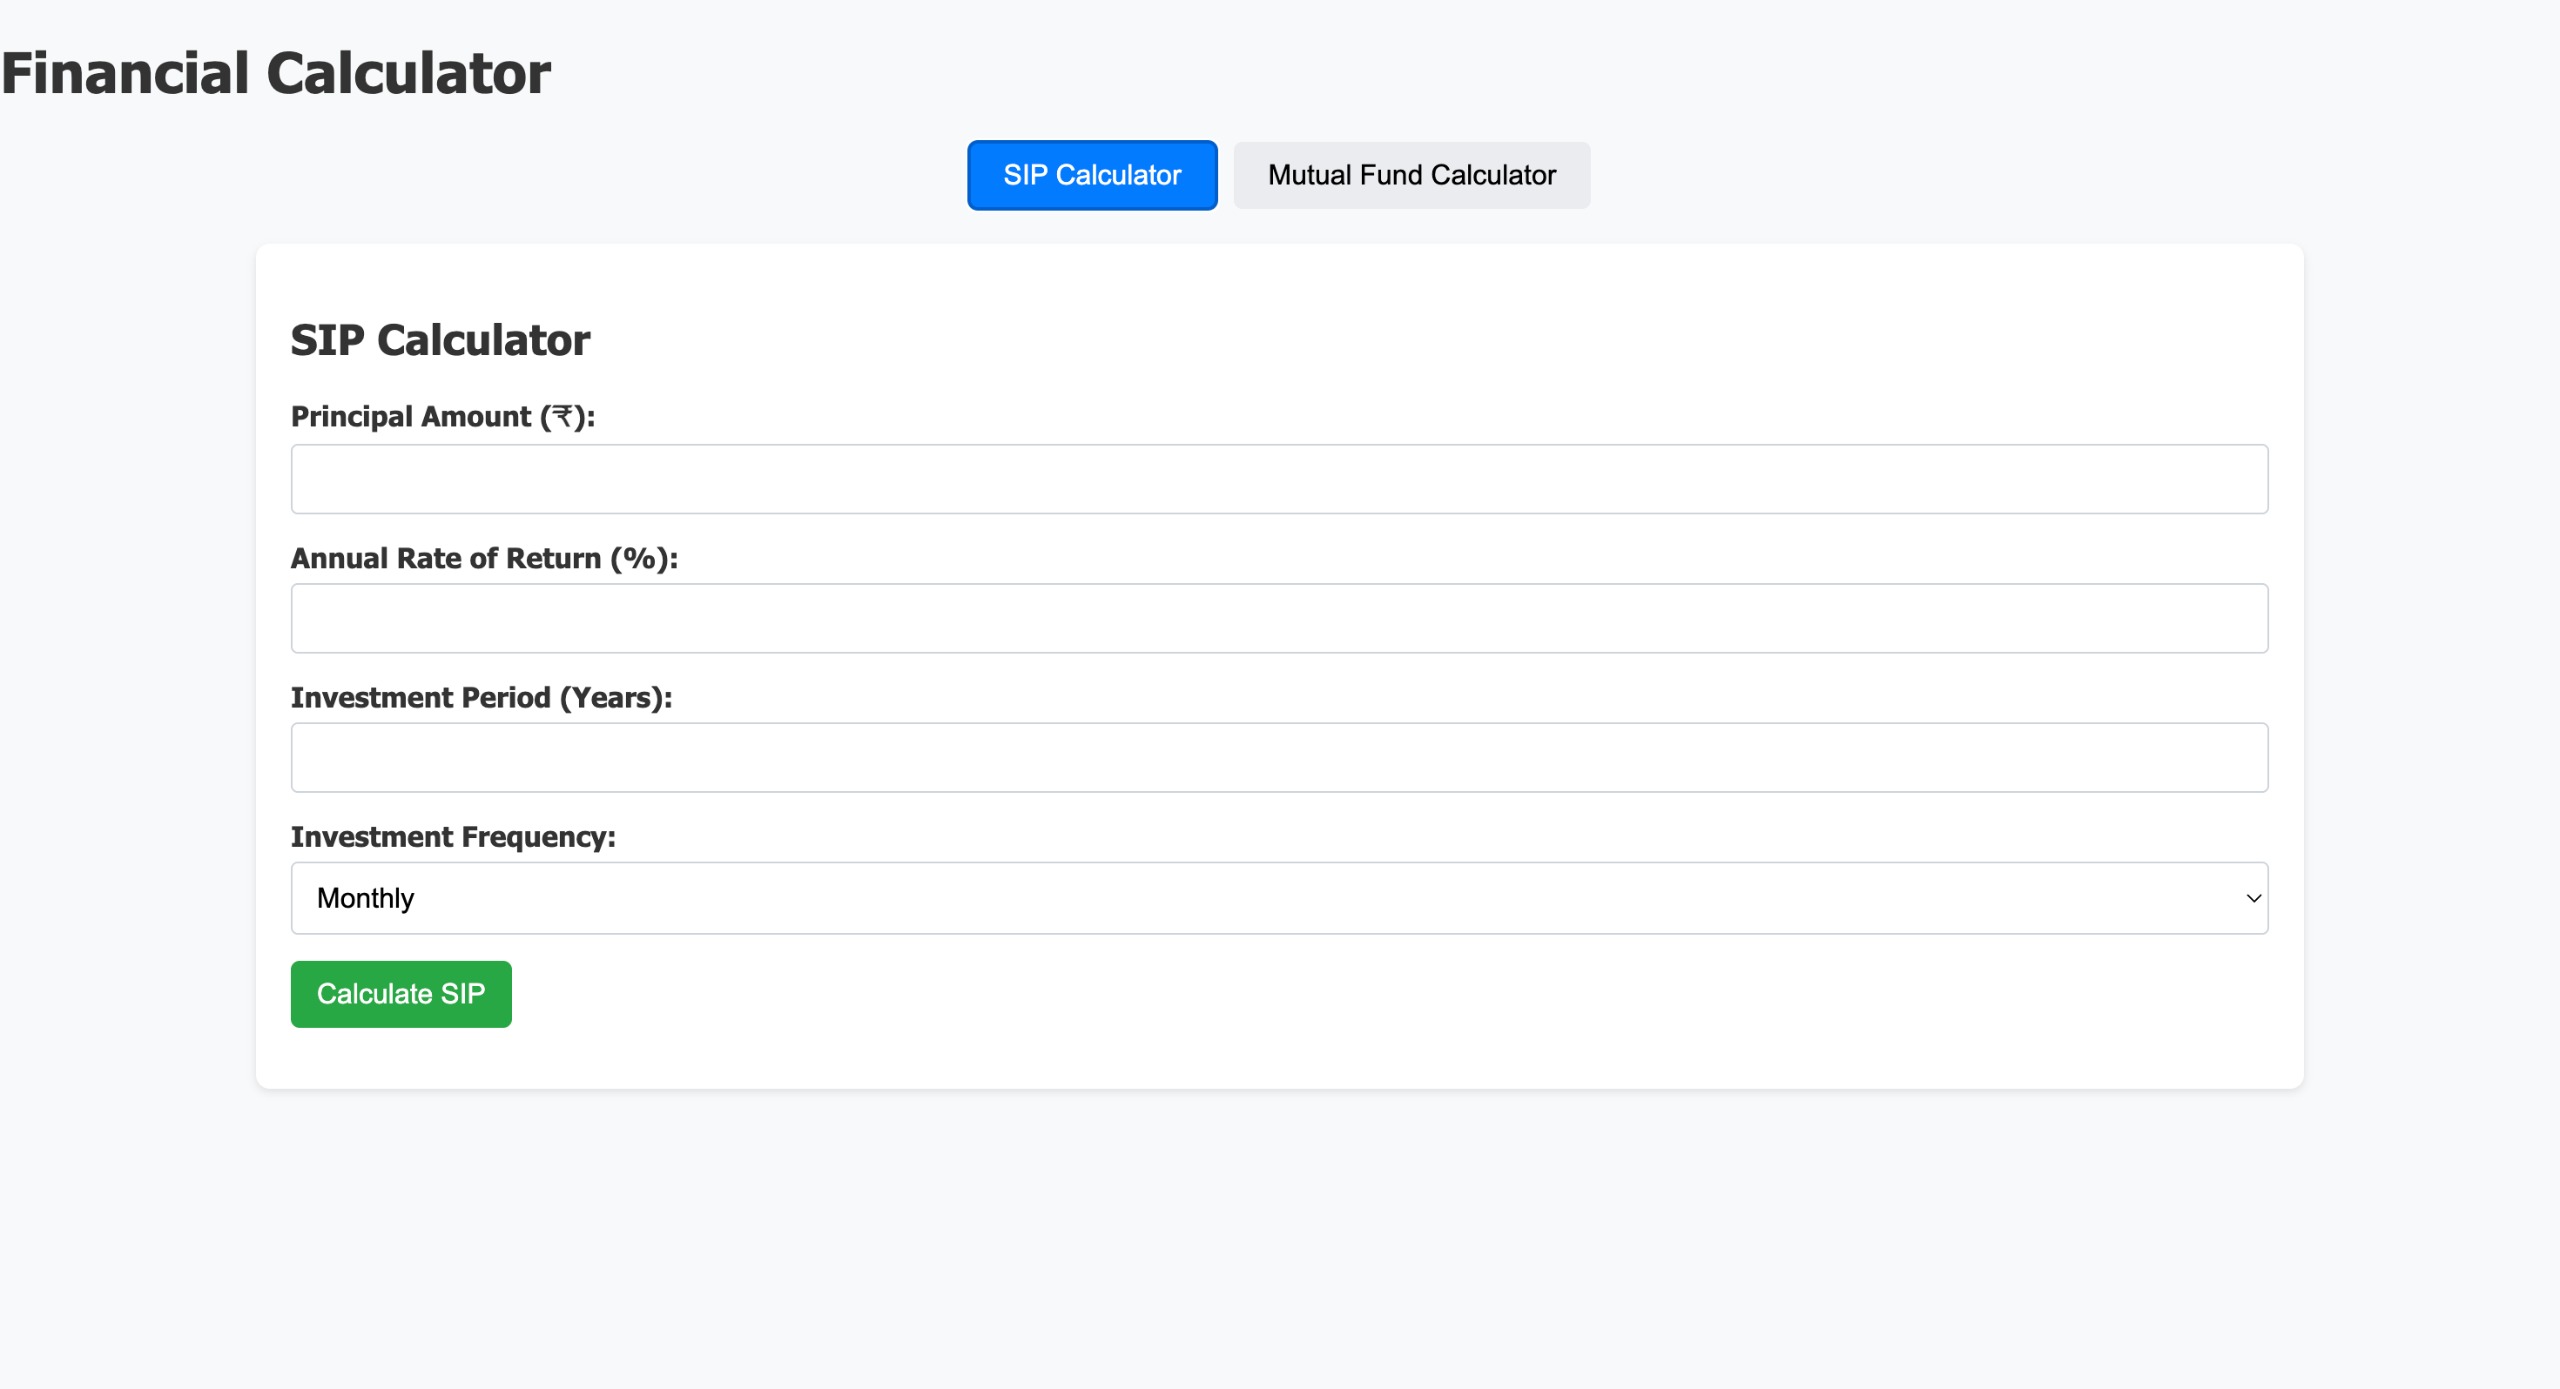Click the percent sign in Rate label
This screenshot has height=1389, width=2560.
click(639, 558)
